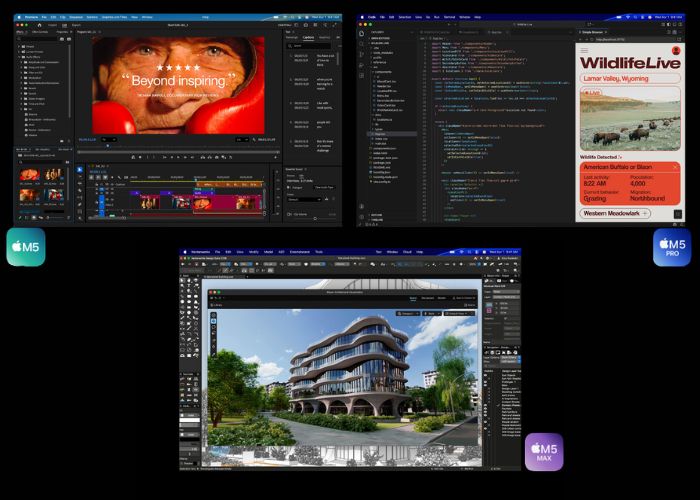
Task: Open Explorer view in VS Code activity bar
Action: [361, 33]
